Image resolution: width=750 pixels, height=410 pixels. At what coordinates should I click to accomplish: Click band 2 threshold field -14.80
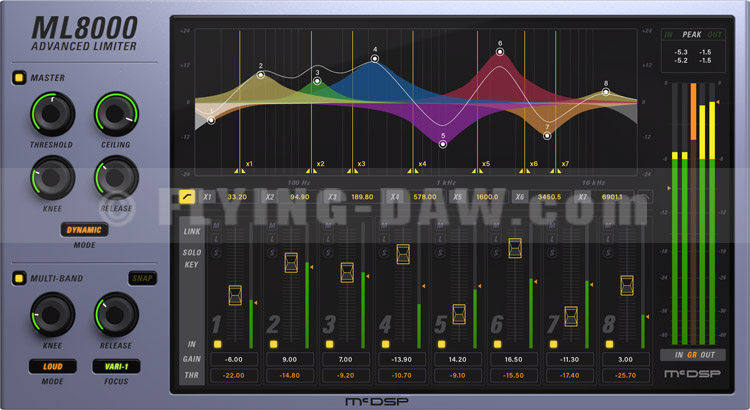click(x=290, y=376)
